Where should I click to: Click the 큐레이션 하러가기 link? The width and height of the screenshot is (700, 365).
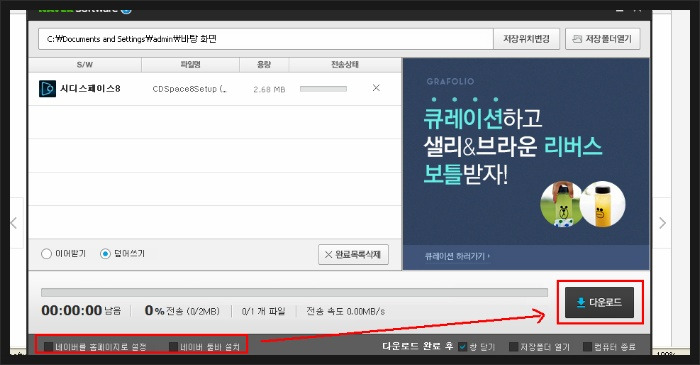457,256
